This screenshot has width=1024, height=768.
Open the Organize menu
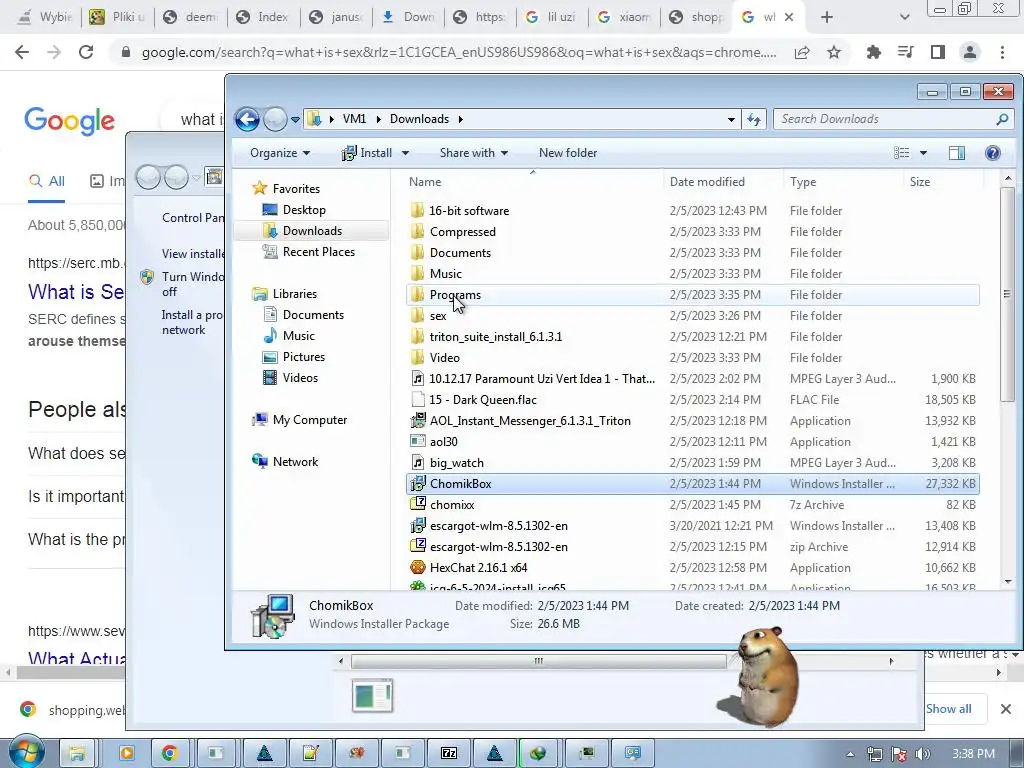280,153
